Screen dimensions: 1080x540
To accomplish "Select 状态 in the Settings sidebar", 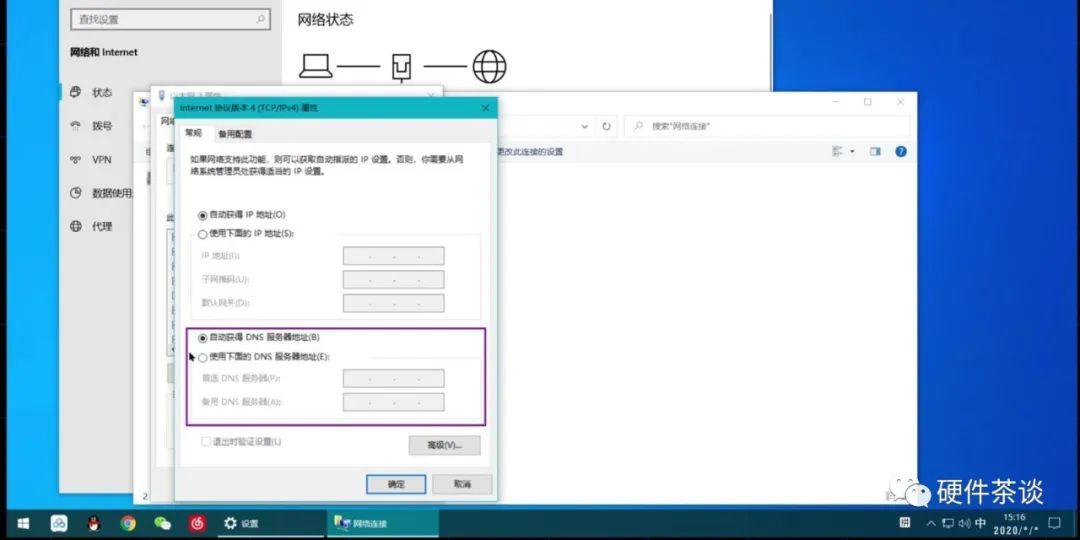I will pyautogui.click(x=102, y=92).
